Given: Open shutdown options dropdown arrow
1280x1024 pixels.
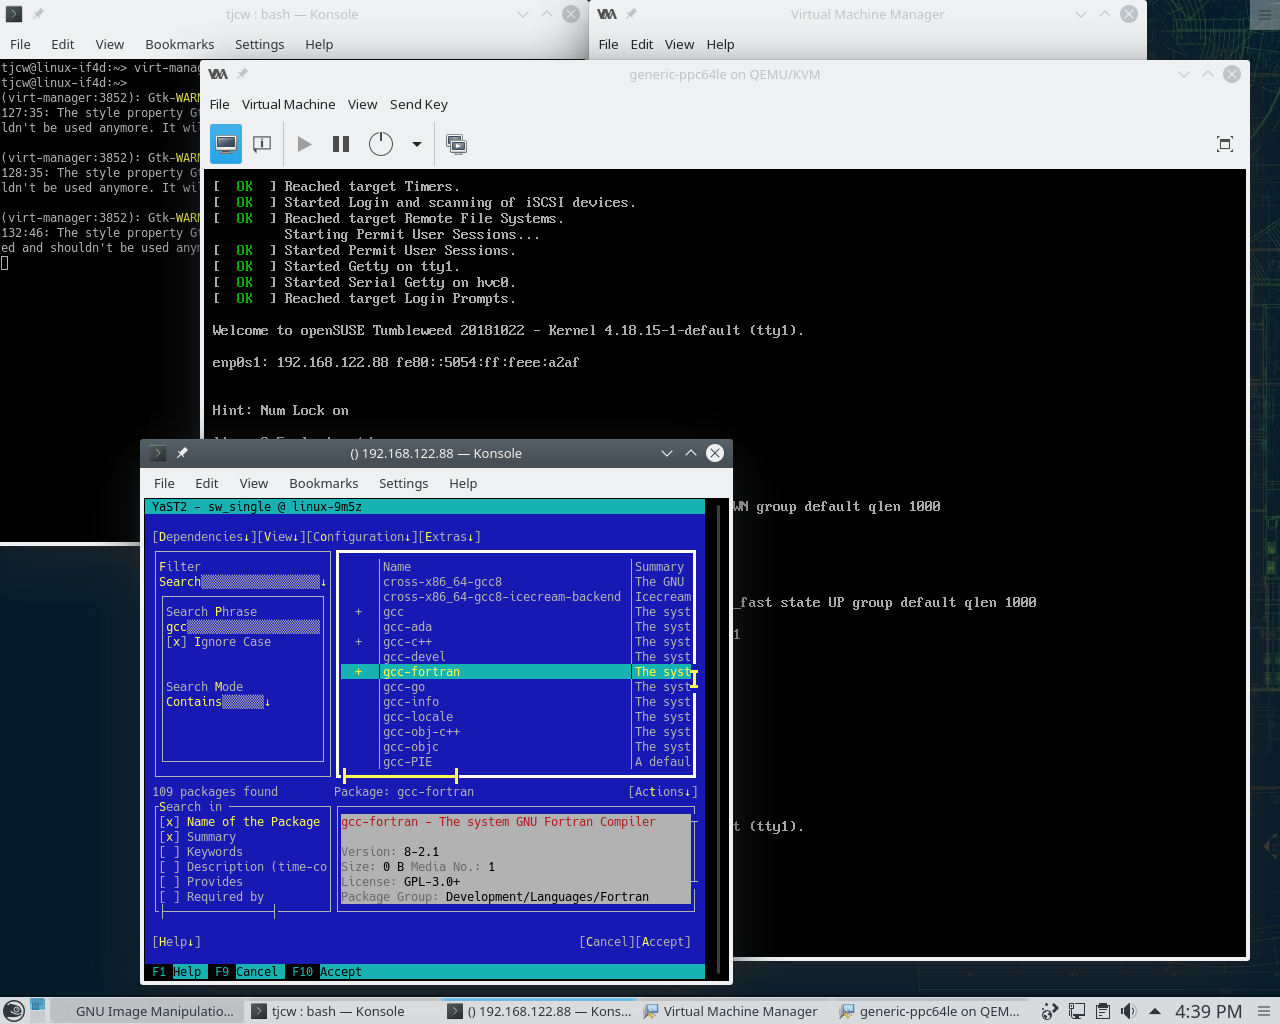Looking at the screenshot, I should [x=417, y=144].
